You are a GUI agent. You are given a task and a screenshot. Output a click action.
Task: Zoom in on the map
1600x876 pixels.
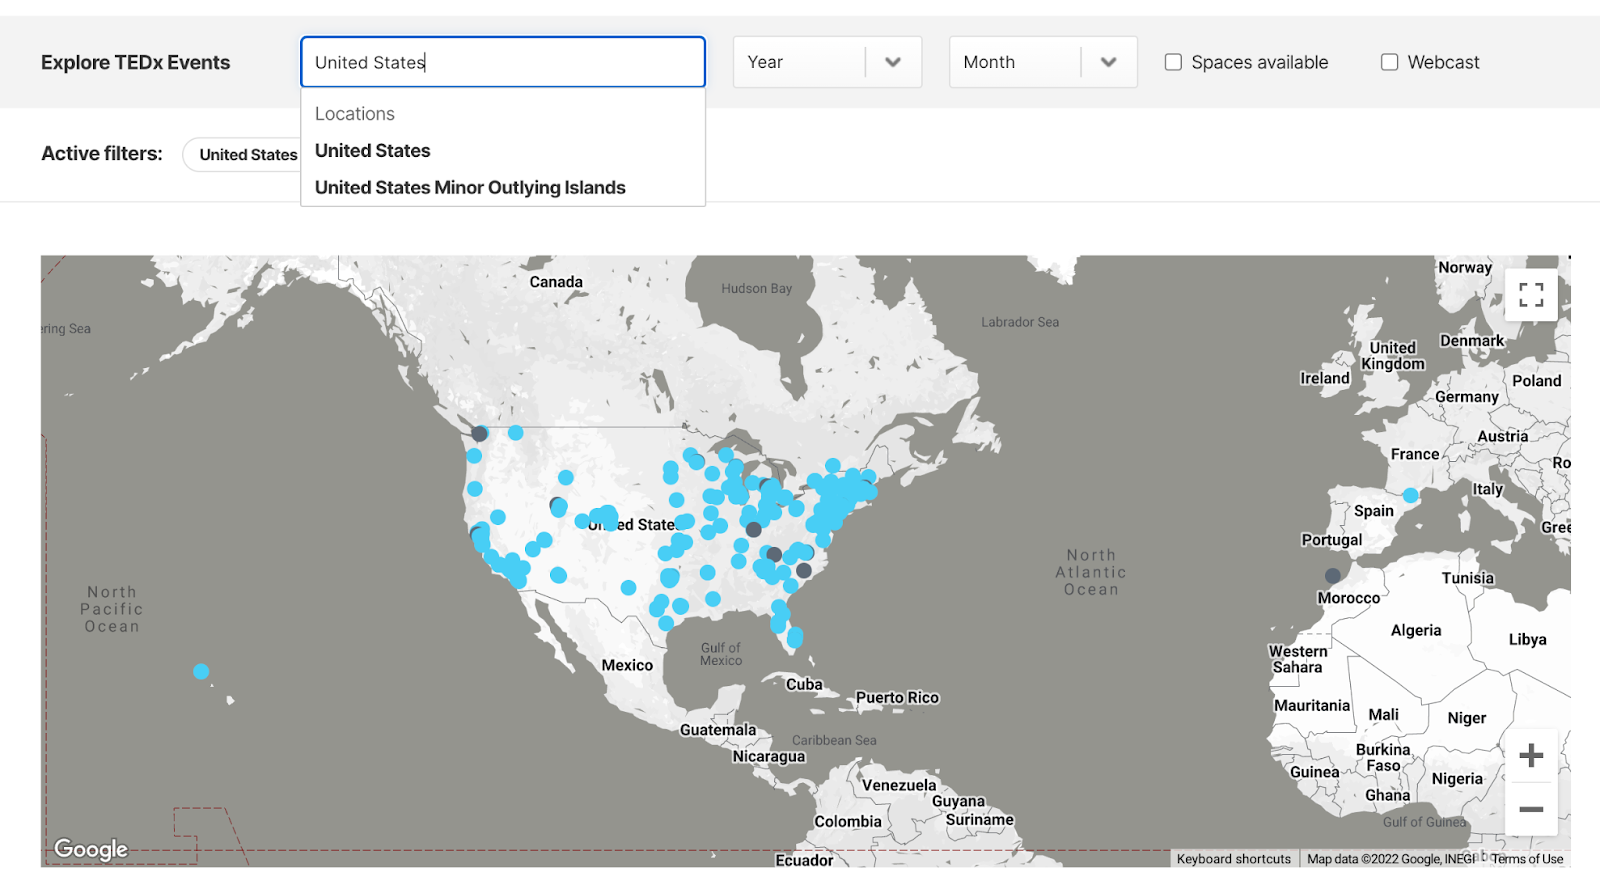[1531, 755]
